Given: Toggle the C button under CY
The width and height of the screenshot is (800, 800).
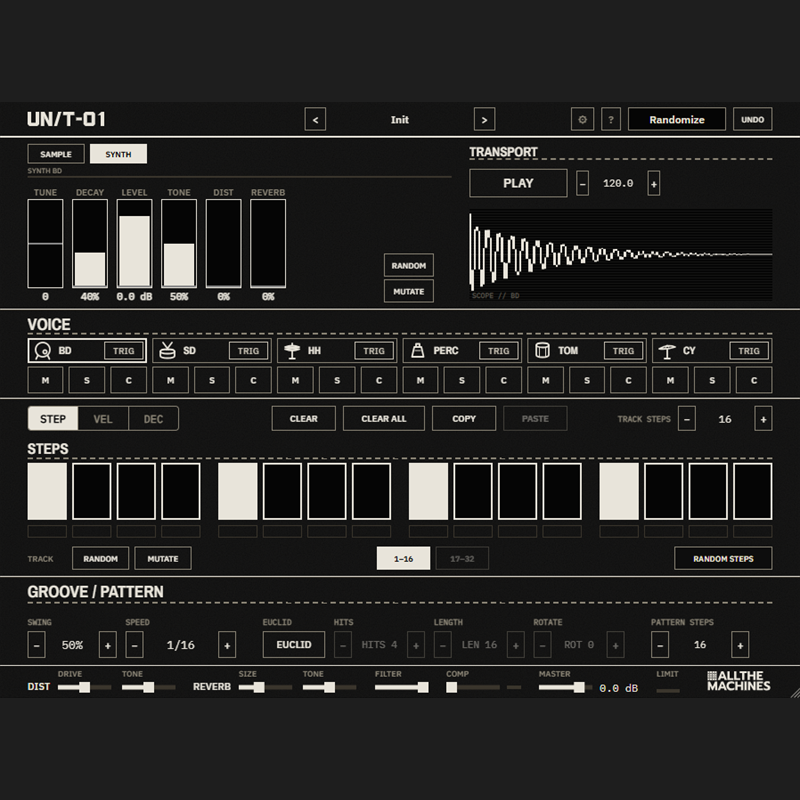Looking at the screenshot, I should (754, 380).
